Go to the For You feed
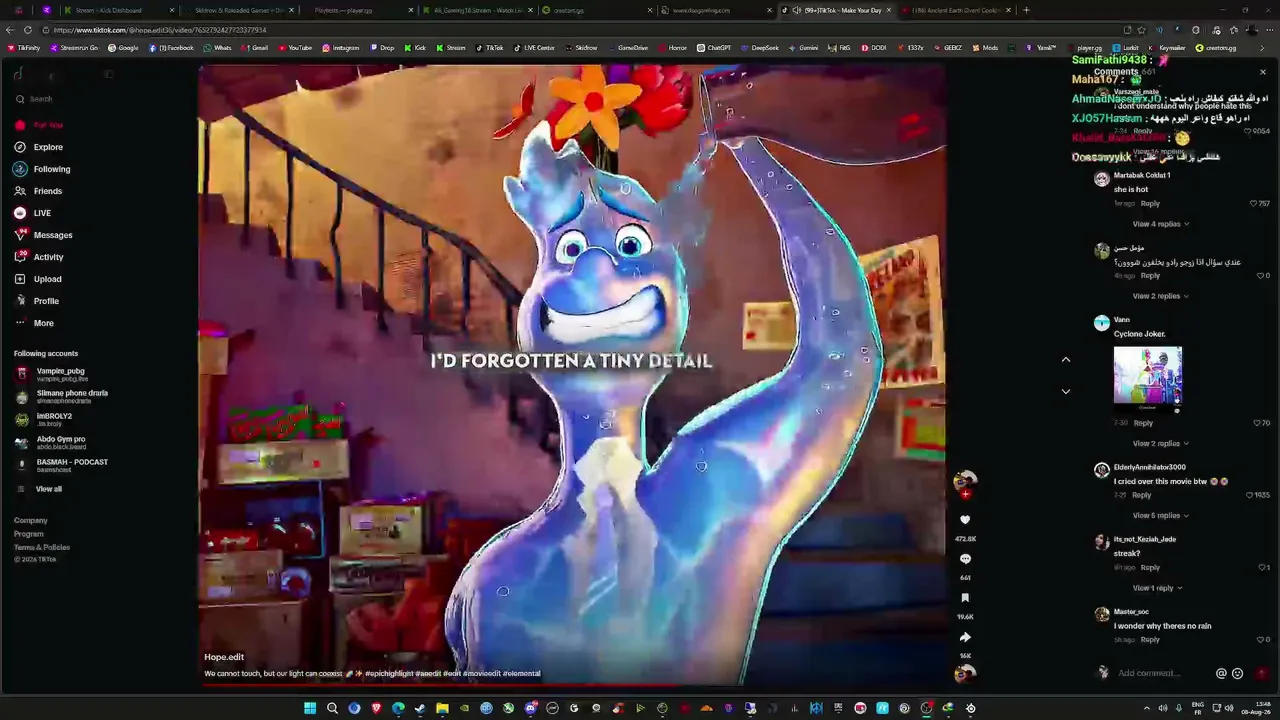The height and width of the screenshot is (720, 1280). coord(39,125)
